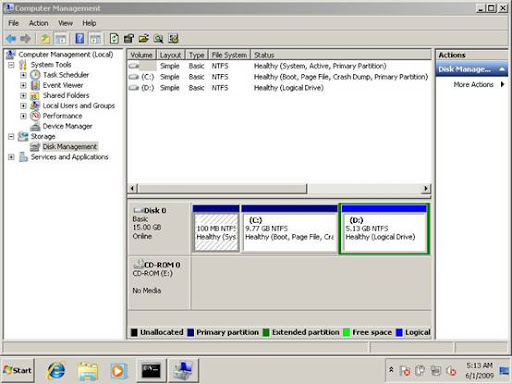Click the blue Back arrow in toolbar
512x384 pixels.
[11, 39]
